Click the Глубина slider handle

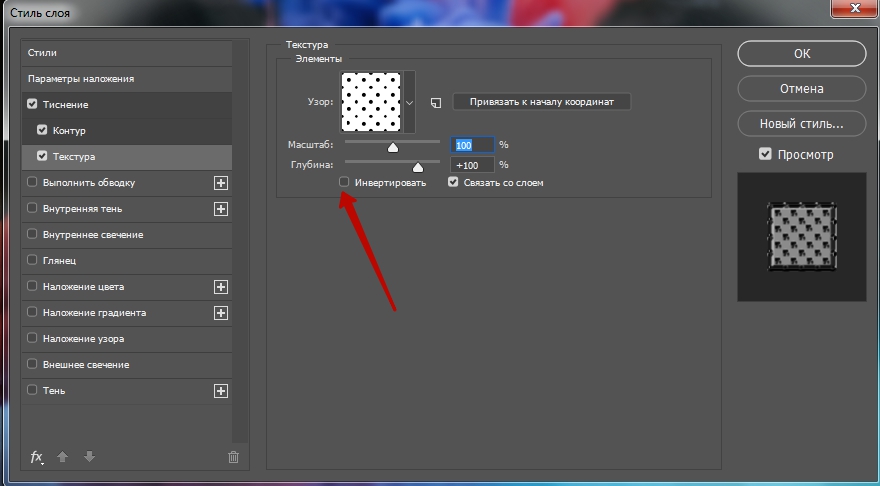click(418, 168)
